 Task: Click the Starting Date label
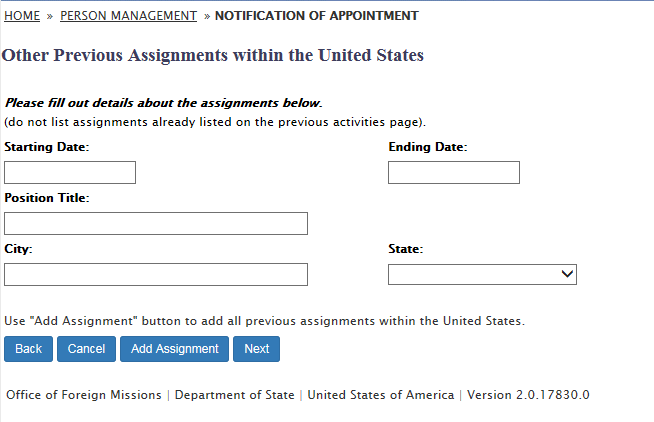coord(47,147)
